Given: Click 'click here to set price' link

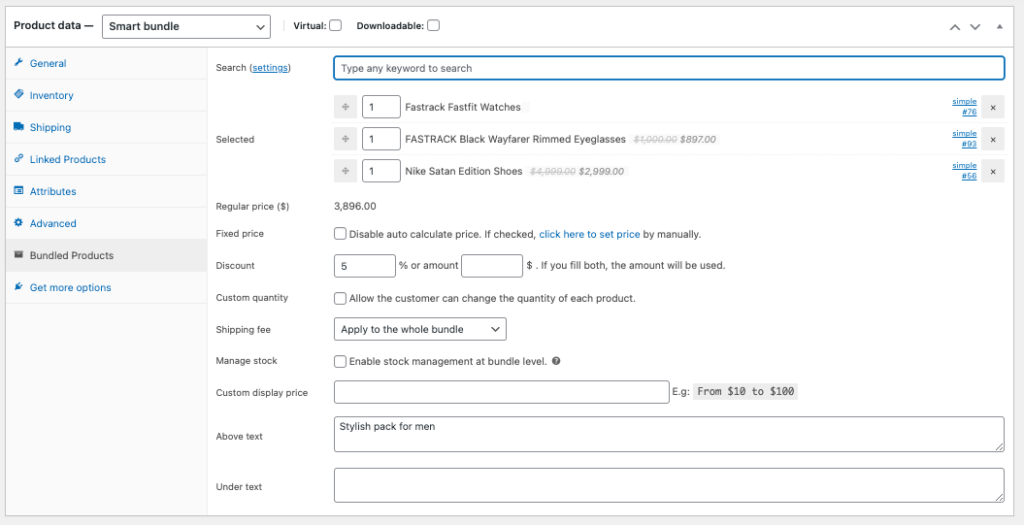Looking at the screenshot, I should tap(589, 234).
